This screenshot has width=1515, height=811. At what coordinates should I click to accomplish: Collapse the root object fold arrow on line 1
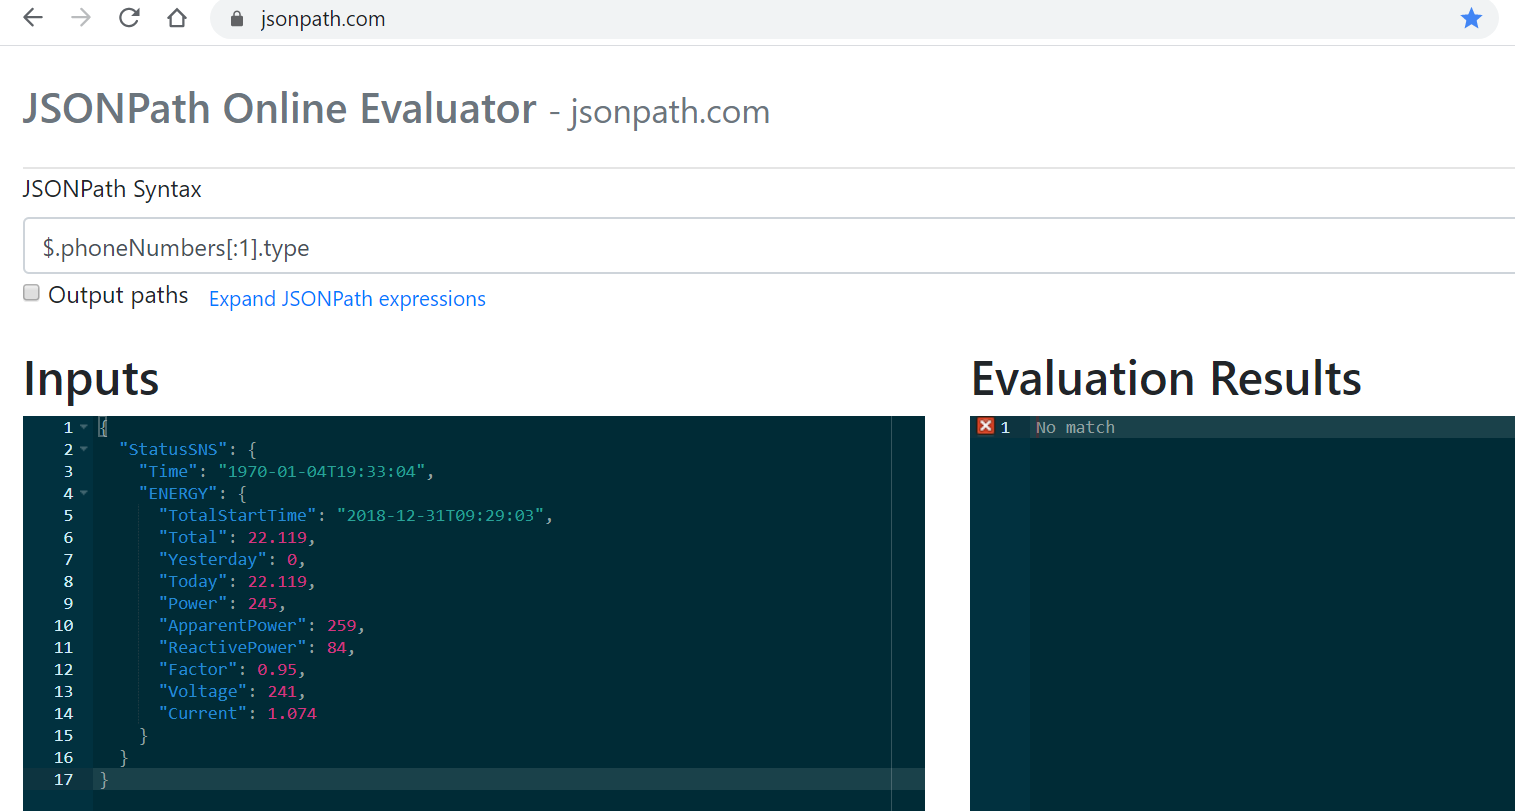point(84,428)
